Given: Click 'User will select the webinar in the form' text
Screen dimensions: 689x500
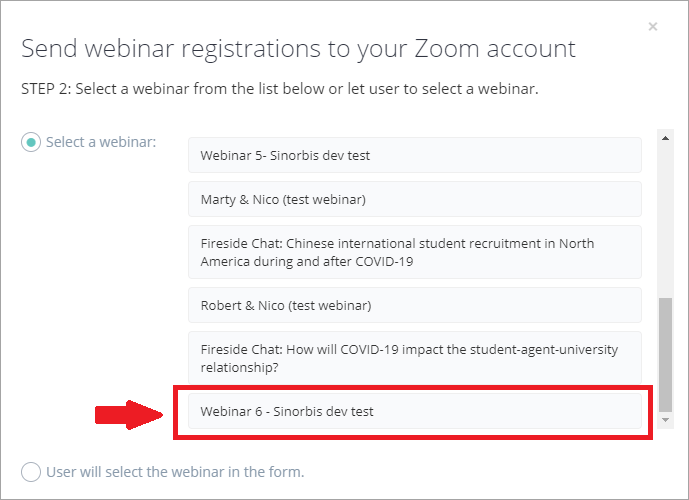Looking at the screenshot, I should click(175, 471).
